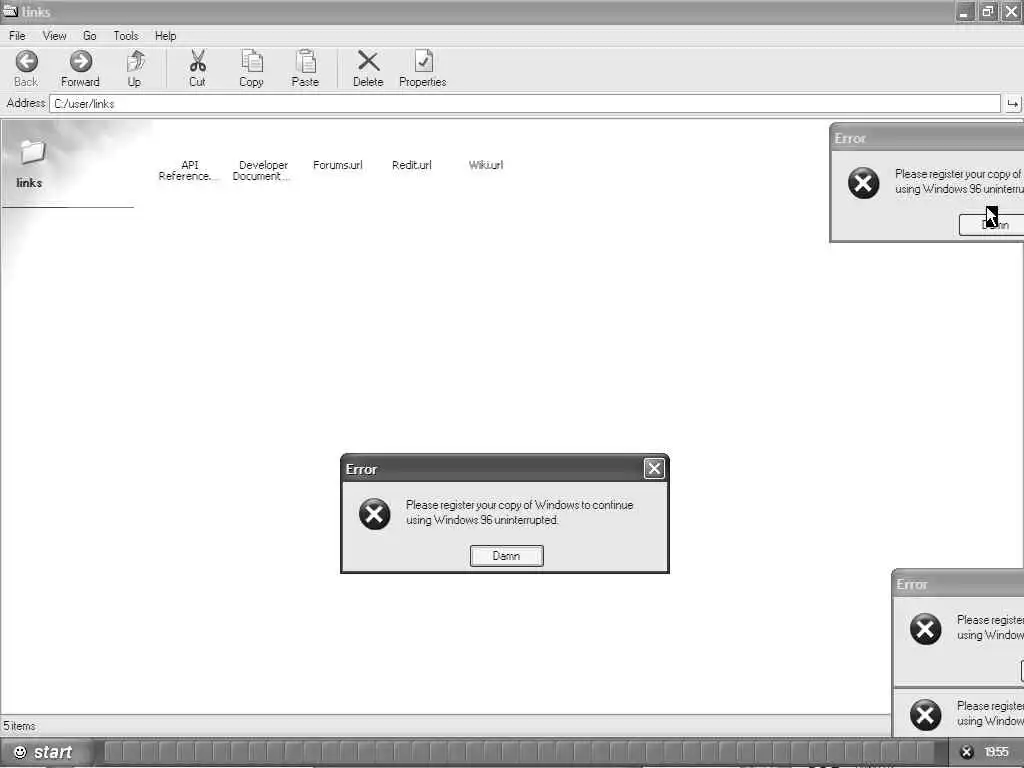Close the center Error dialog
The width and height of the screenshot is (1024, 768).
tap(654, 468)
